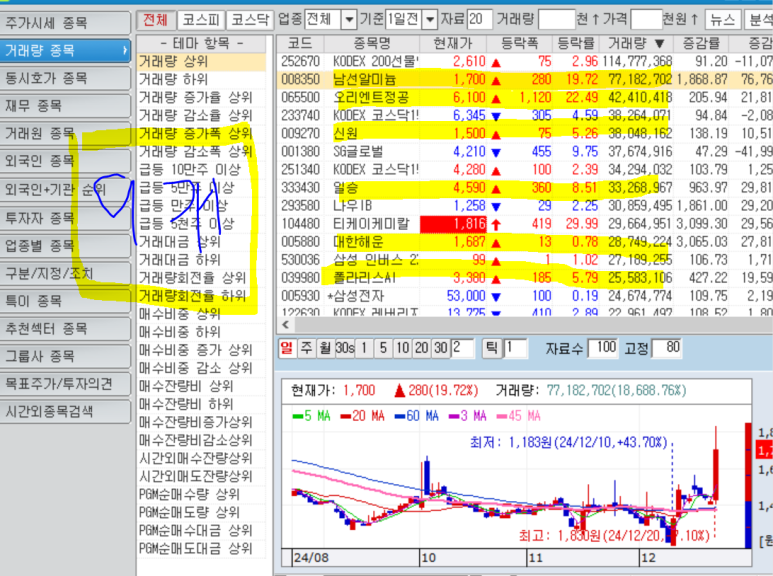This screenshot has width=773, height=576.
Task: Open 재무 종목 category
Action: coord(65,106)
